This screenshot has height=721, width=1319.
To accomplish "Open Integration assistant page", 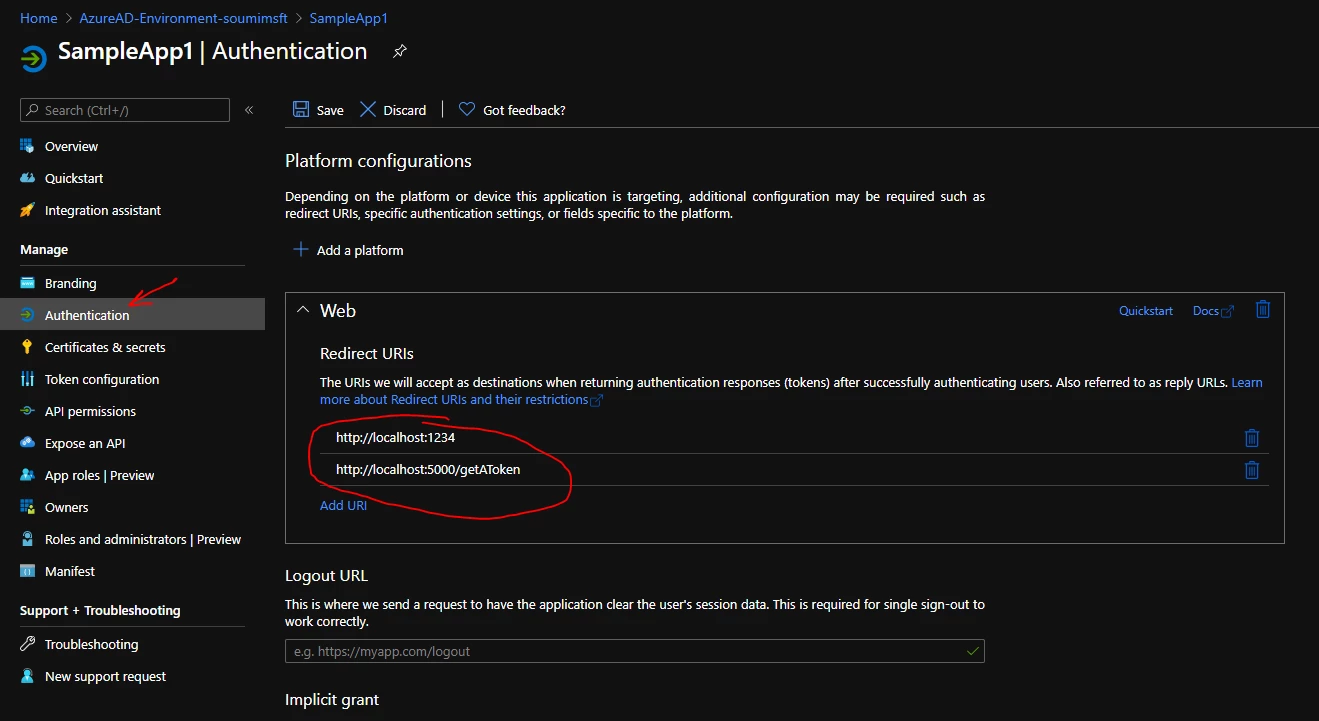I will [x=103, y=210].
